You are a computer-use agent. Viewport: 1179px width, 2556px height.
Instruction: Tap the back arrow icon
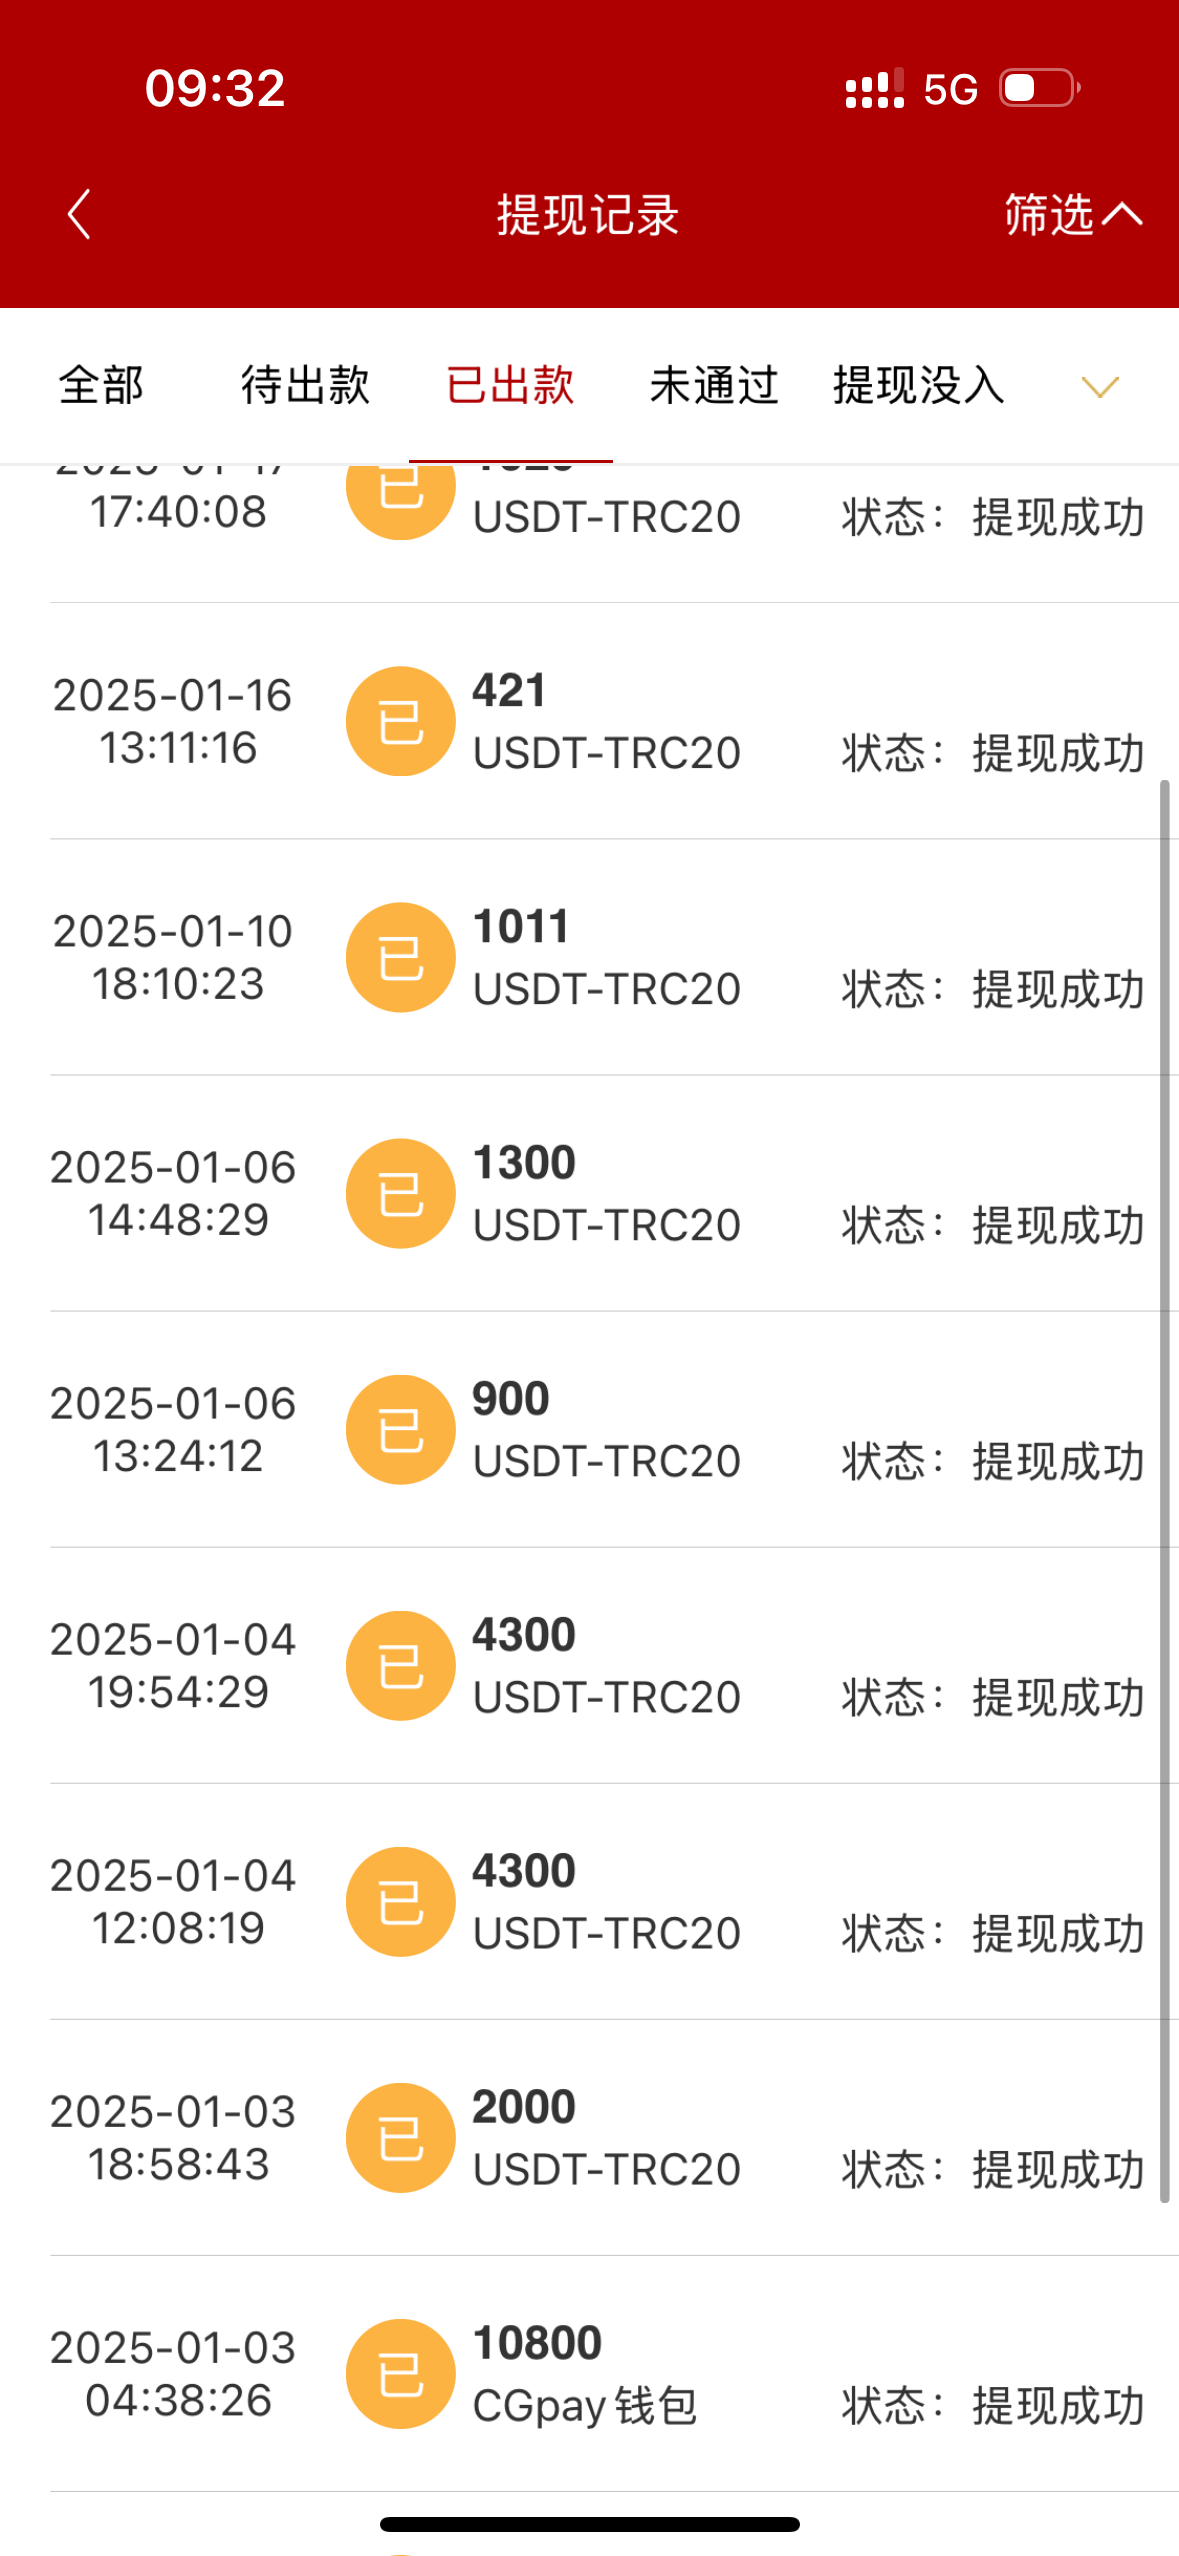(79, 214)
